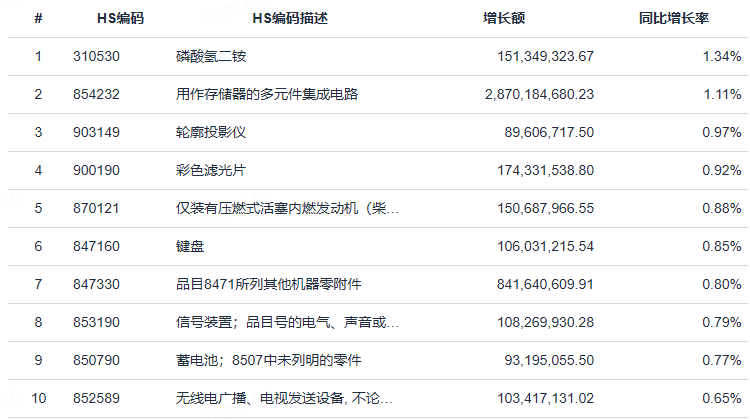Screen dimensions: 750x419
Task: Click row number 5
Action: [x=38, y=209]
